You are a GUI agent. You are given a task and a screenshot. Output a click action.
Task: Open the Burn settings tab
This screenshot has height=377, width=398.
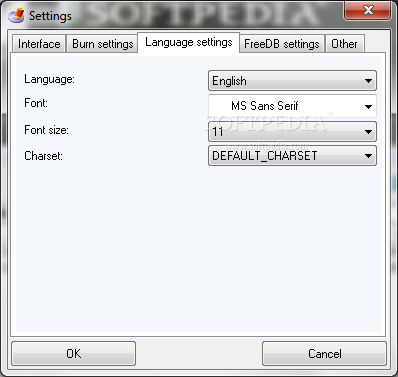point(102,44)
